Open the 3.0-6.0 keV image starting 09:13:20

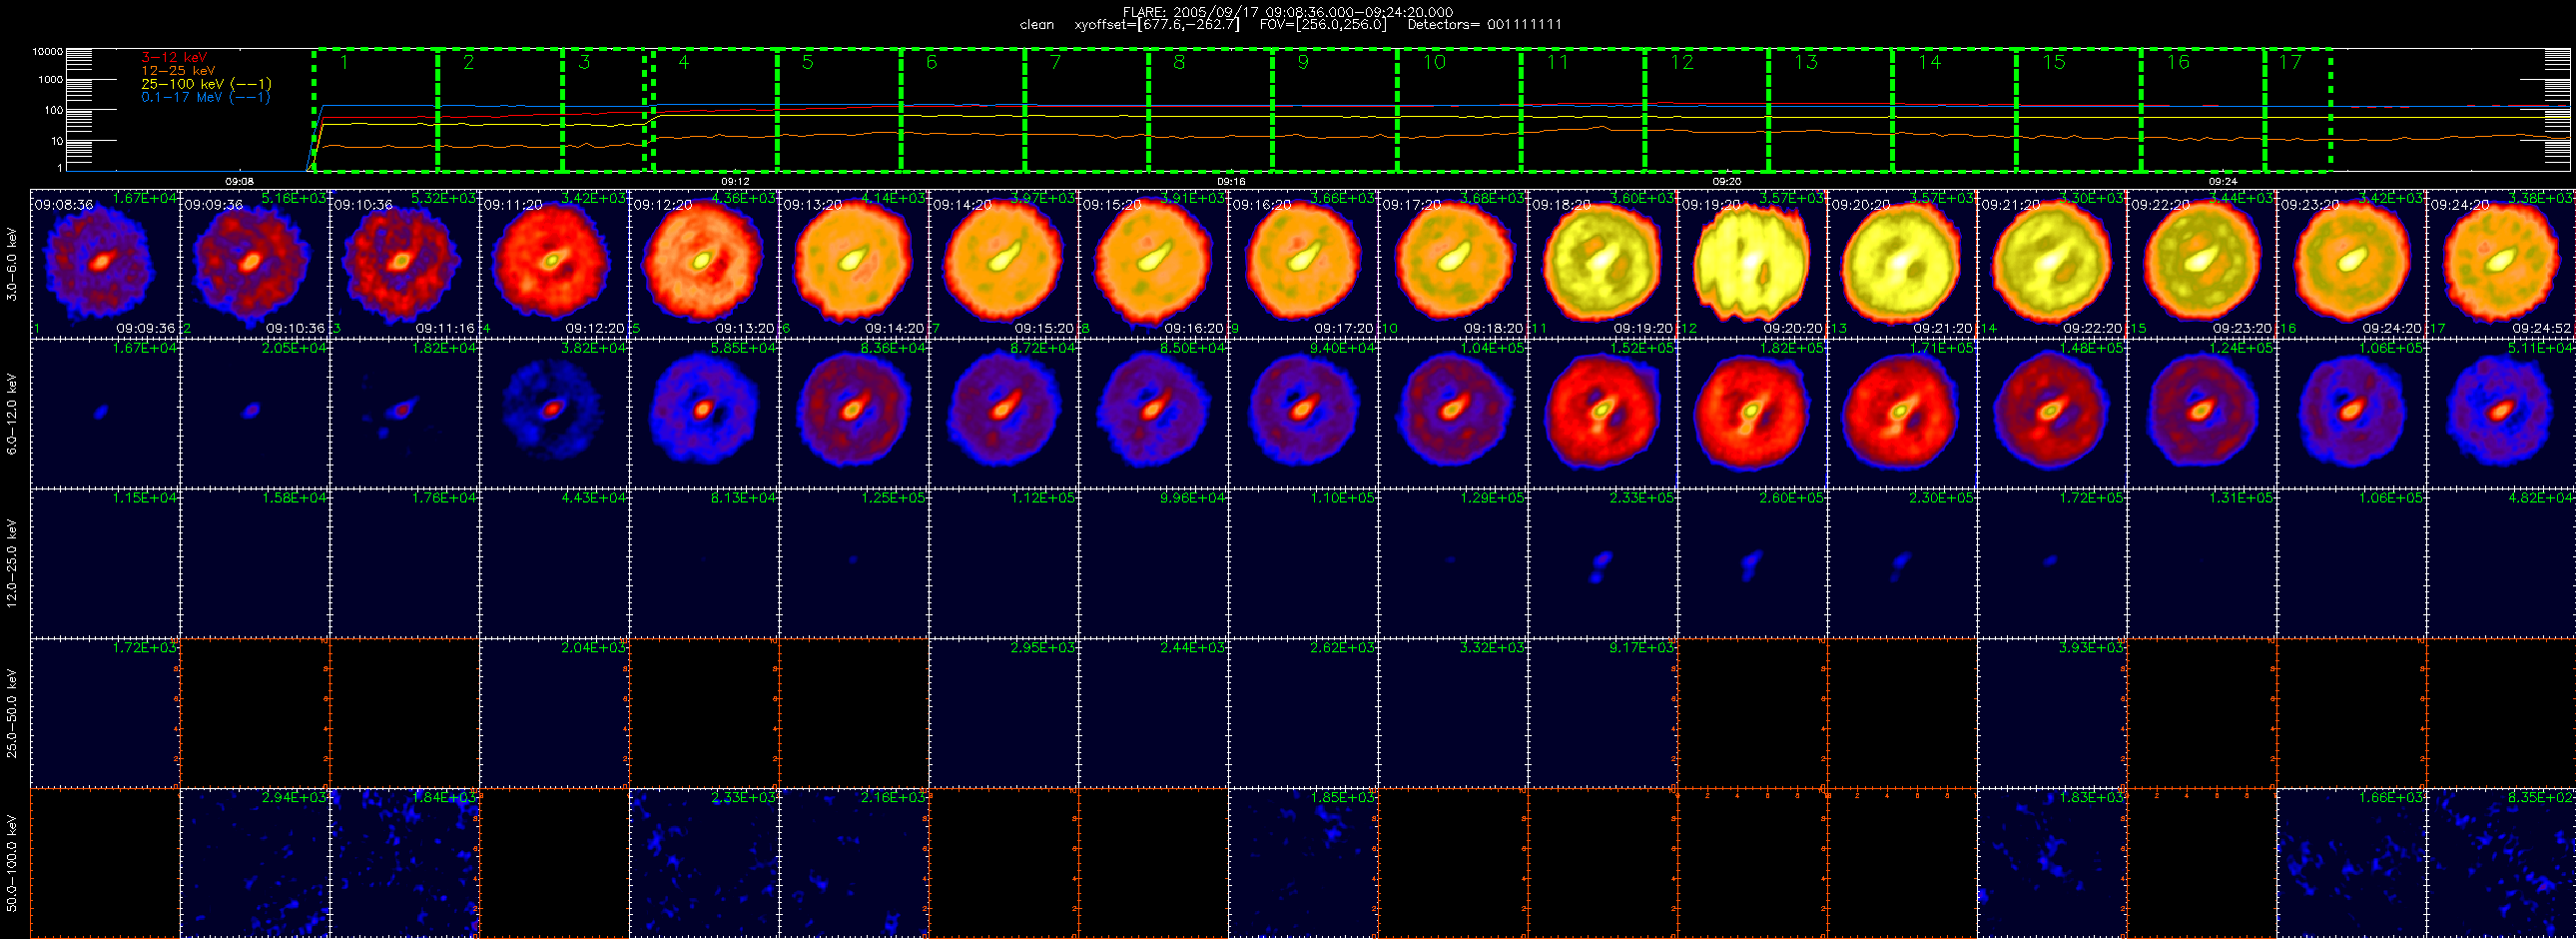click(x=854, y=264)
